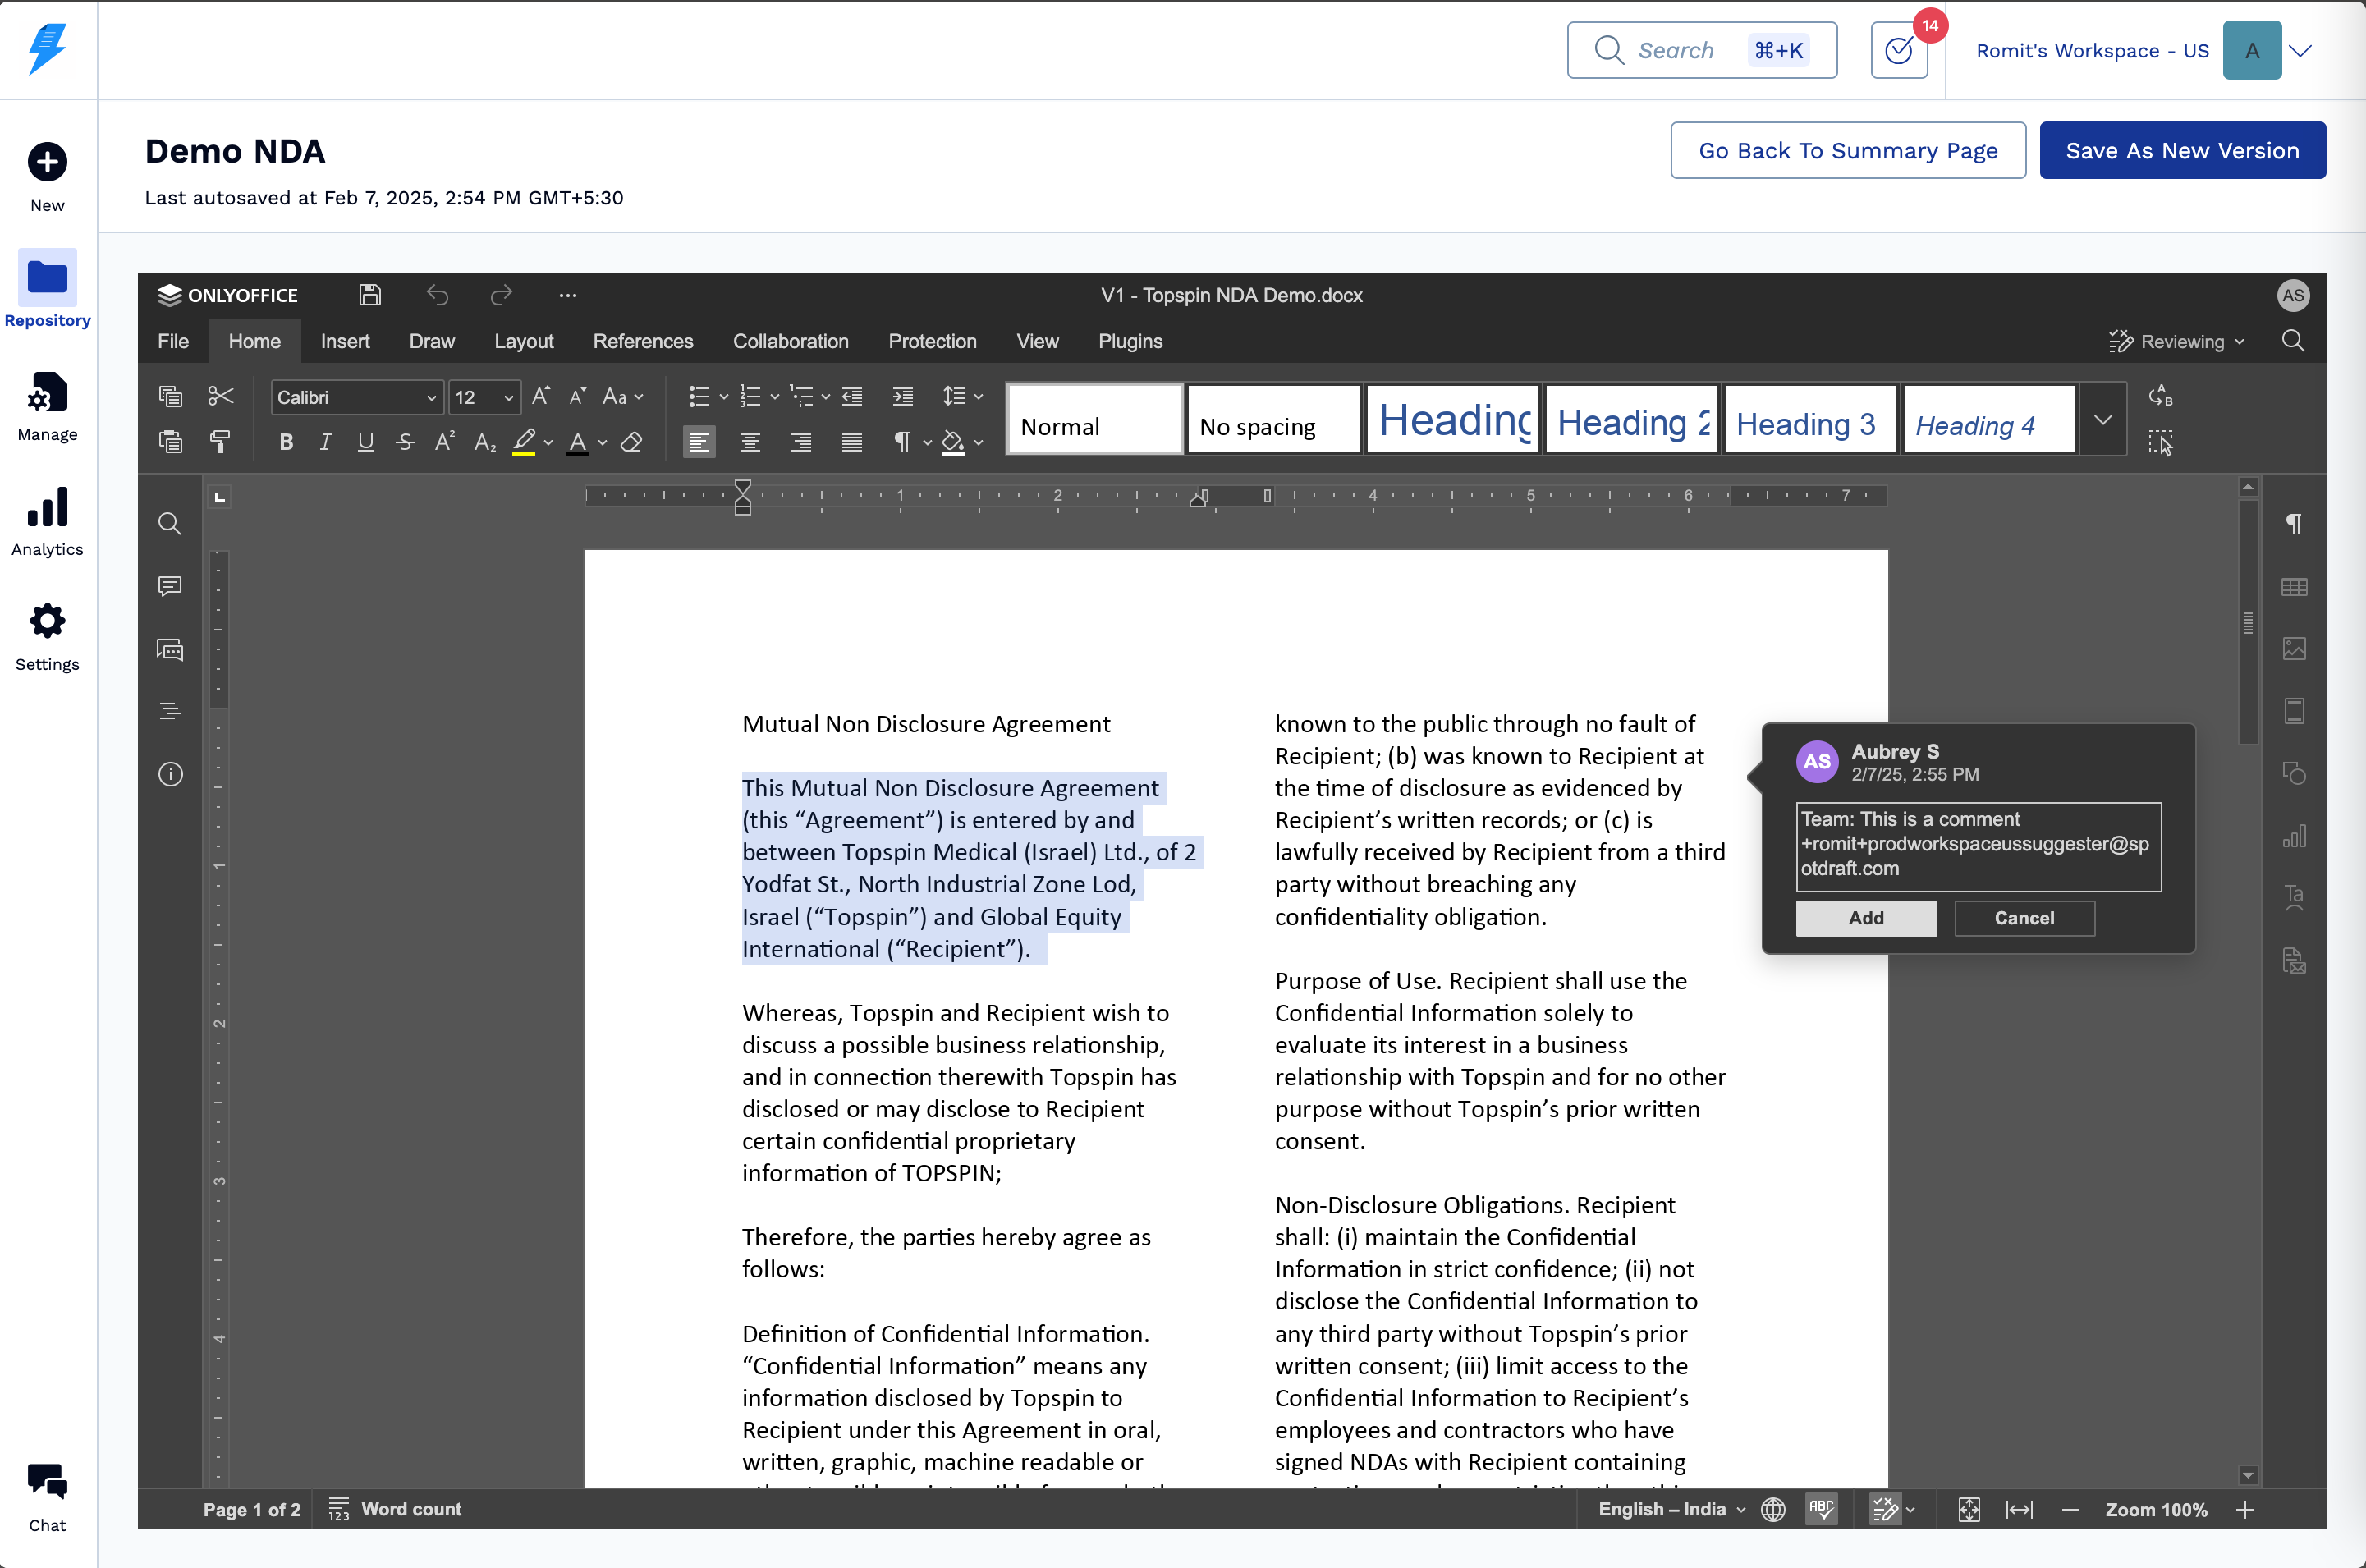The width and height of the screenshot is (2366, 1568).
Task: Clear formatting with the eraser icon
Action: tap(632, 441)
